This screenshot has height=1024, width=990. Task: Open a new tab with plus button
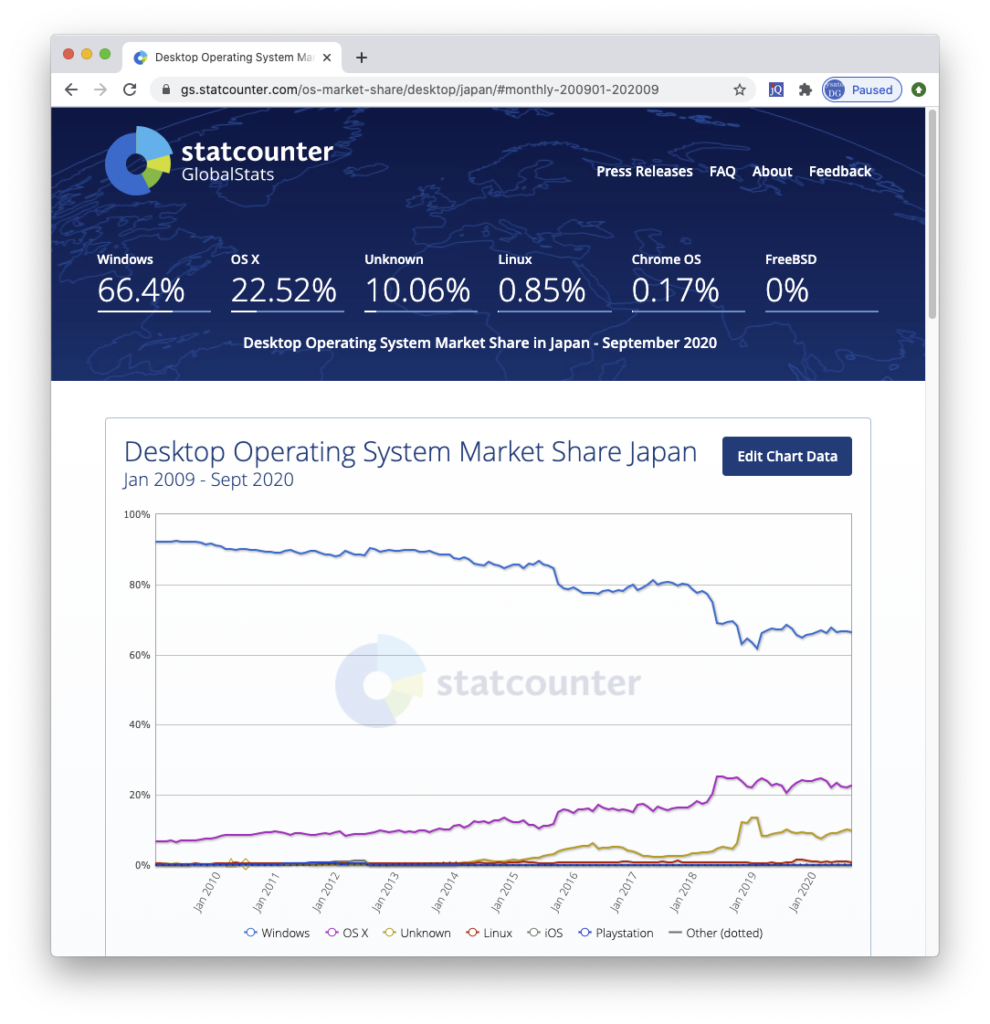tap(362, 57)
